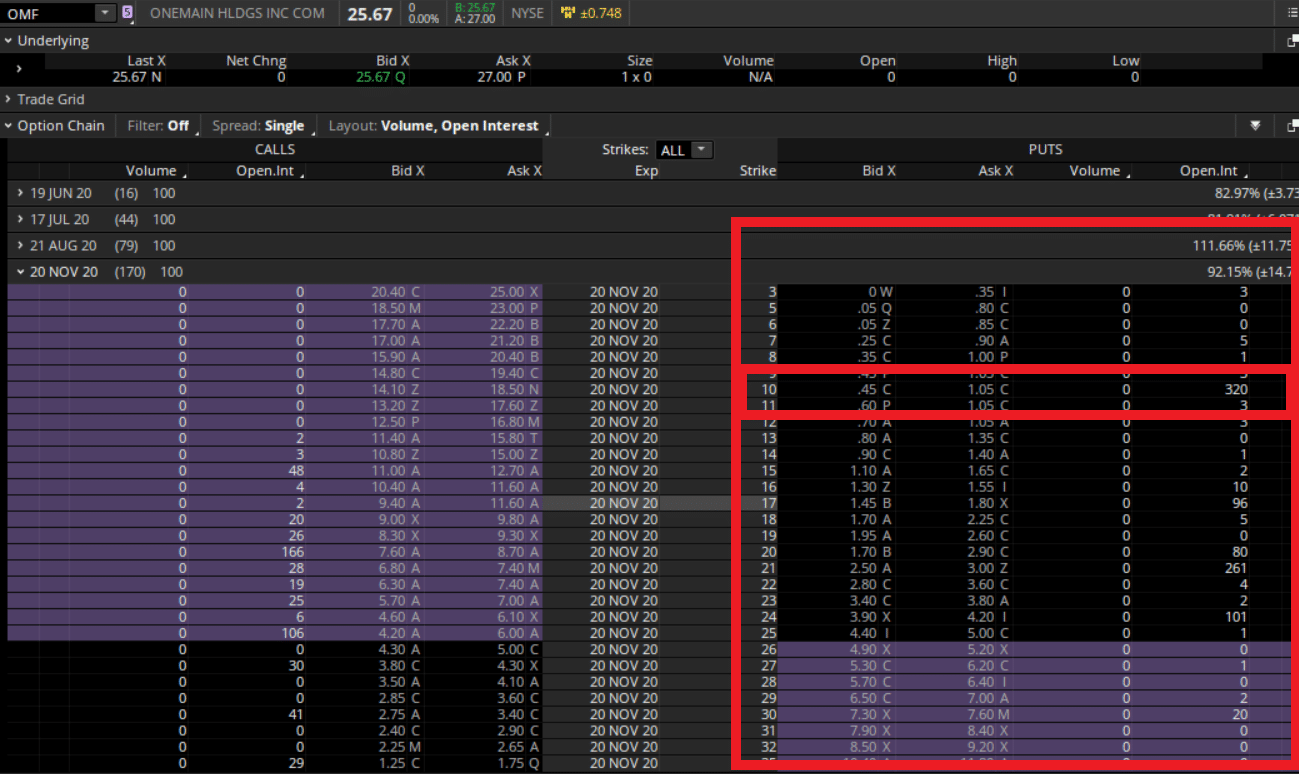The height and width of the screenshot is (774, 1299).
Task: Click call ask 25.00 X at strike 3
Action: tap(516, 292)
